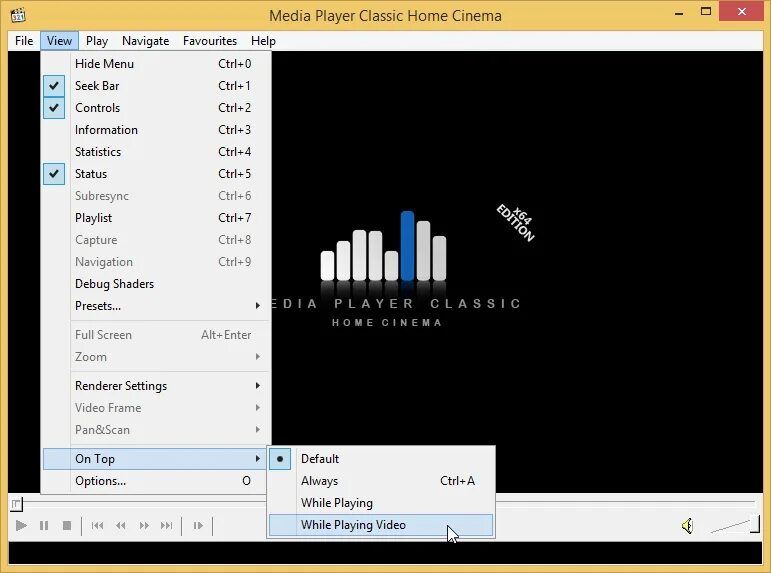Expand the Pan&Scan submenu
771x573 pixels.
pos(157,430)
